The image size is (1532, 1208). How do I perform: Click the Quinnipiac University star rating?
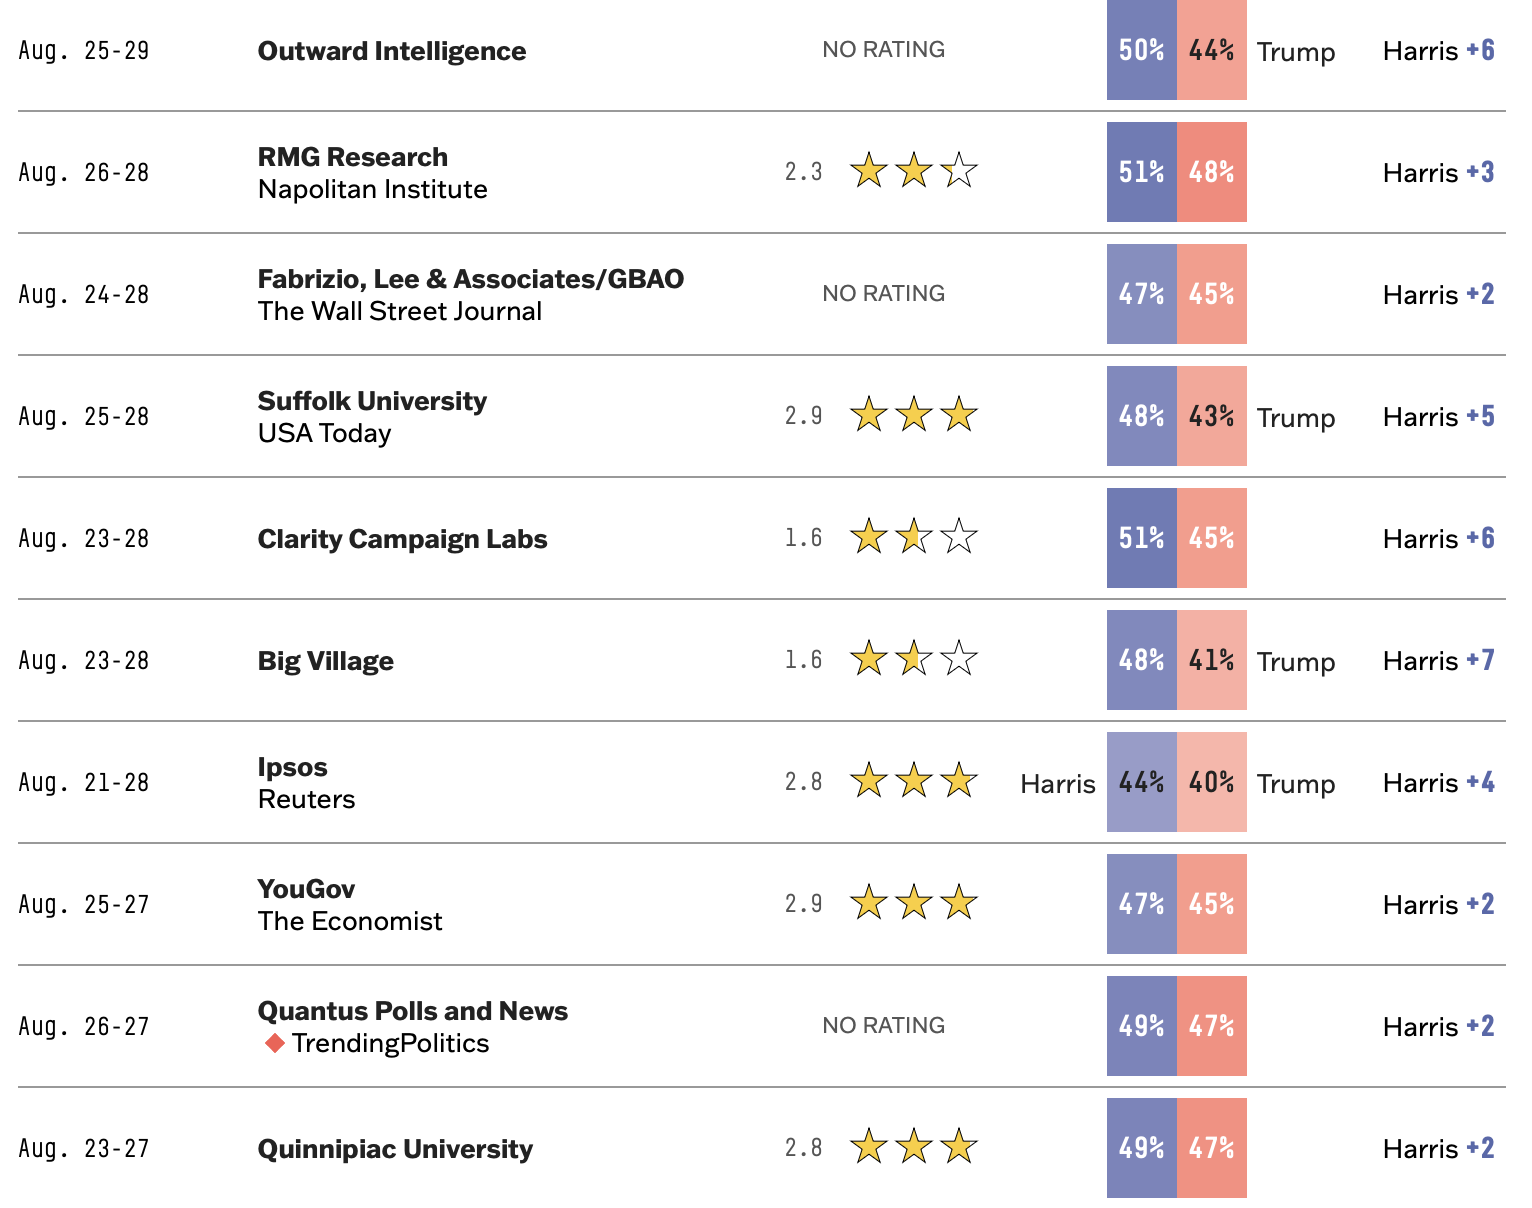pos(914,1147)
